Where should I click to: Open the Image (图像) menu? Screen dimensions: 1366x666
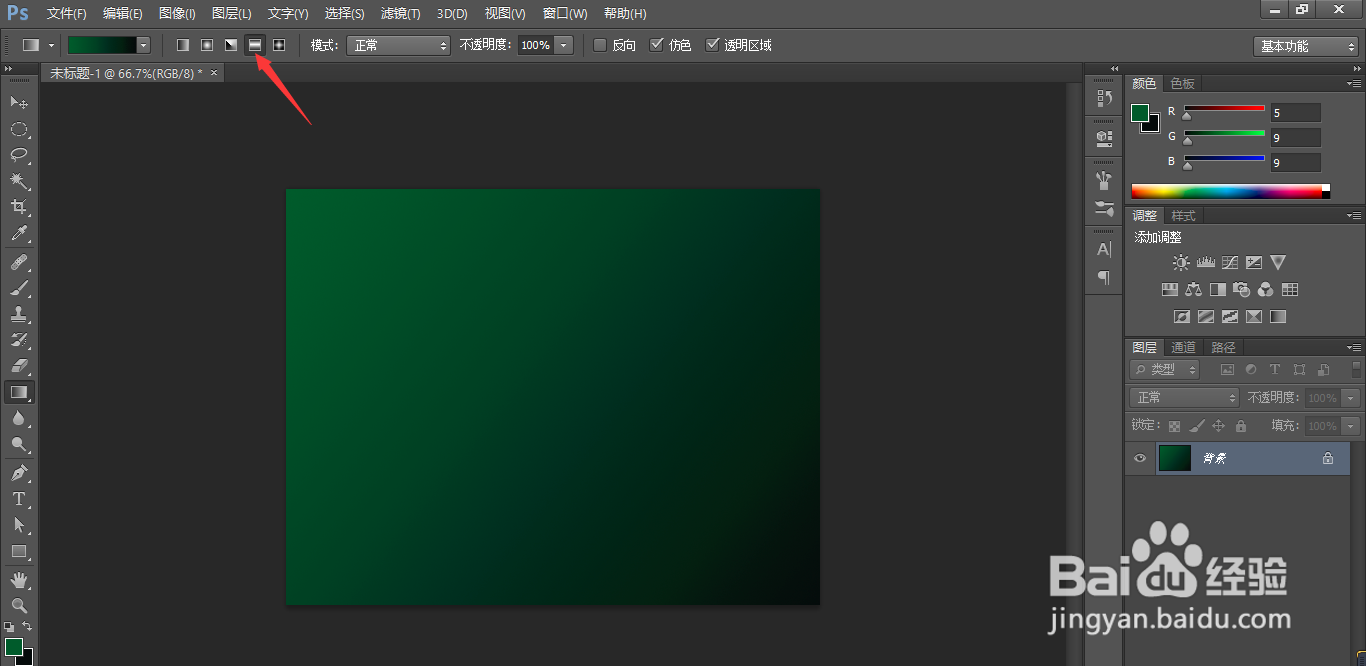(x=177, y=14)
